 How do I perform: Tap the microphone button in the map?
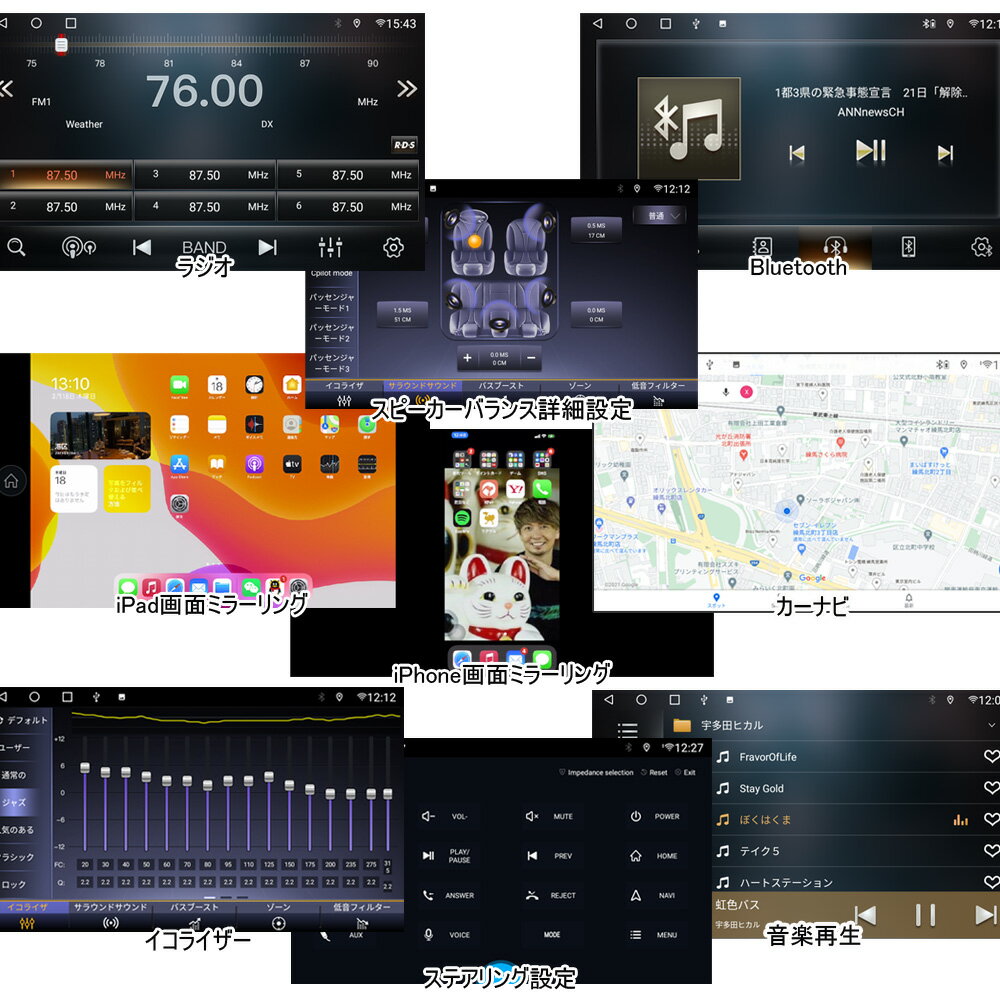click(x=723, y=391)
